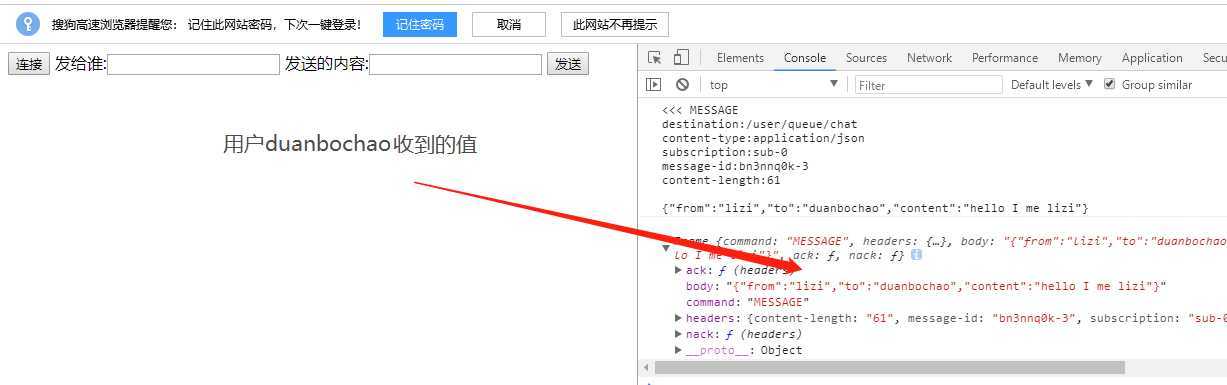
Task: Click the 此网站不再提示 button
Action: click(x=615, y=24)
